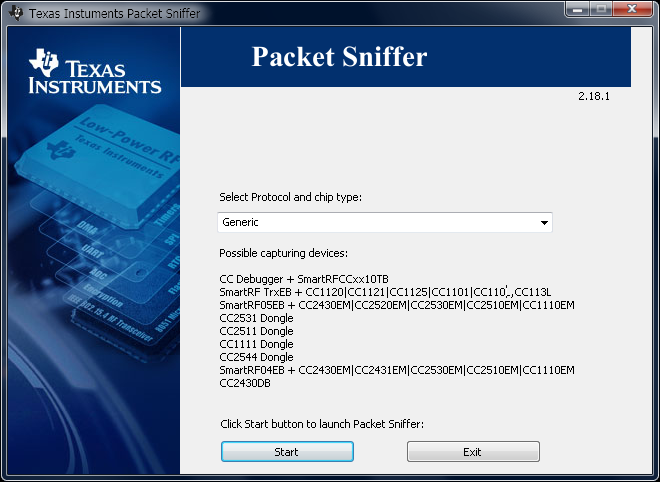The width and height of the screenshot is (660, 482).
Task: Click the version number 2.18.1
Action: [x=593, y=97]
